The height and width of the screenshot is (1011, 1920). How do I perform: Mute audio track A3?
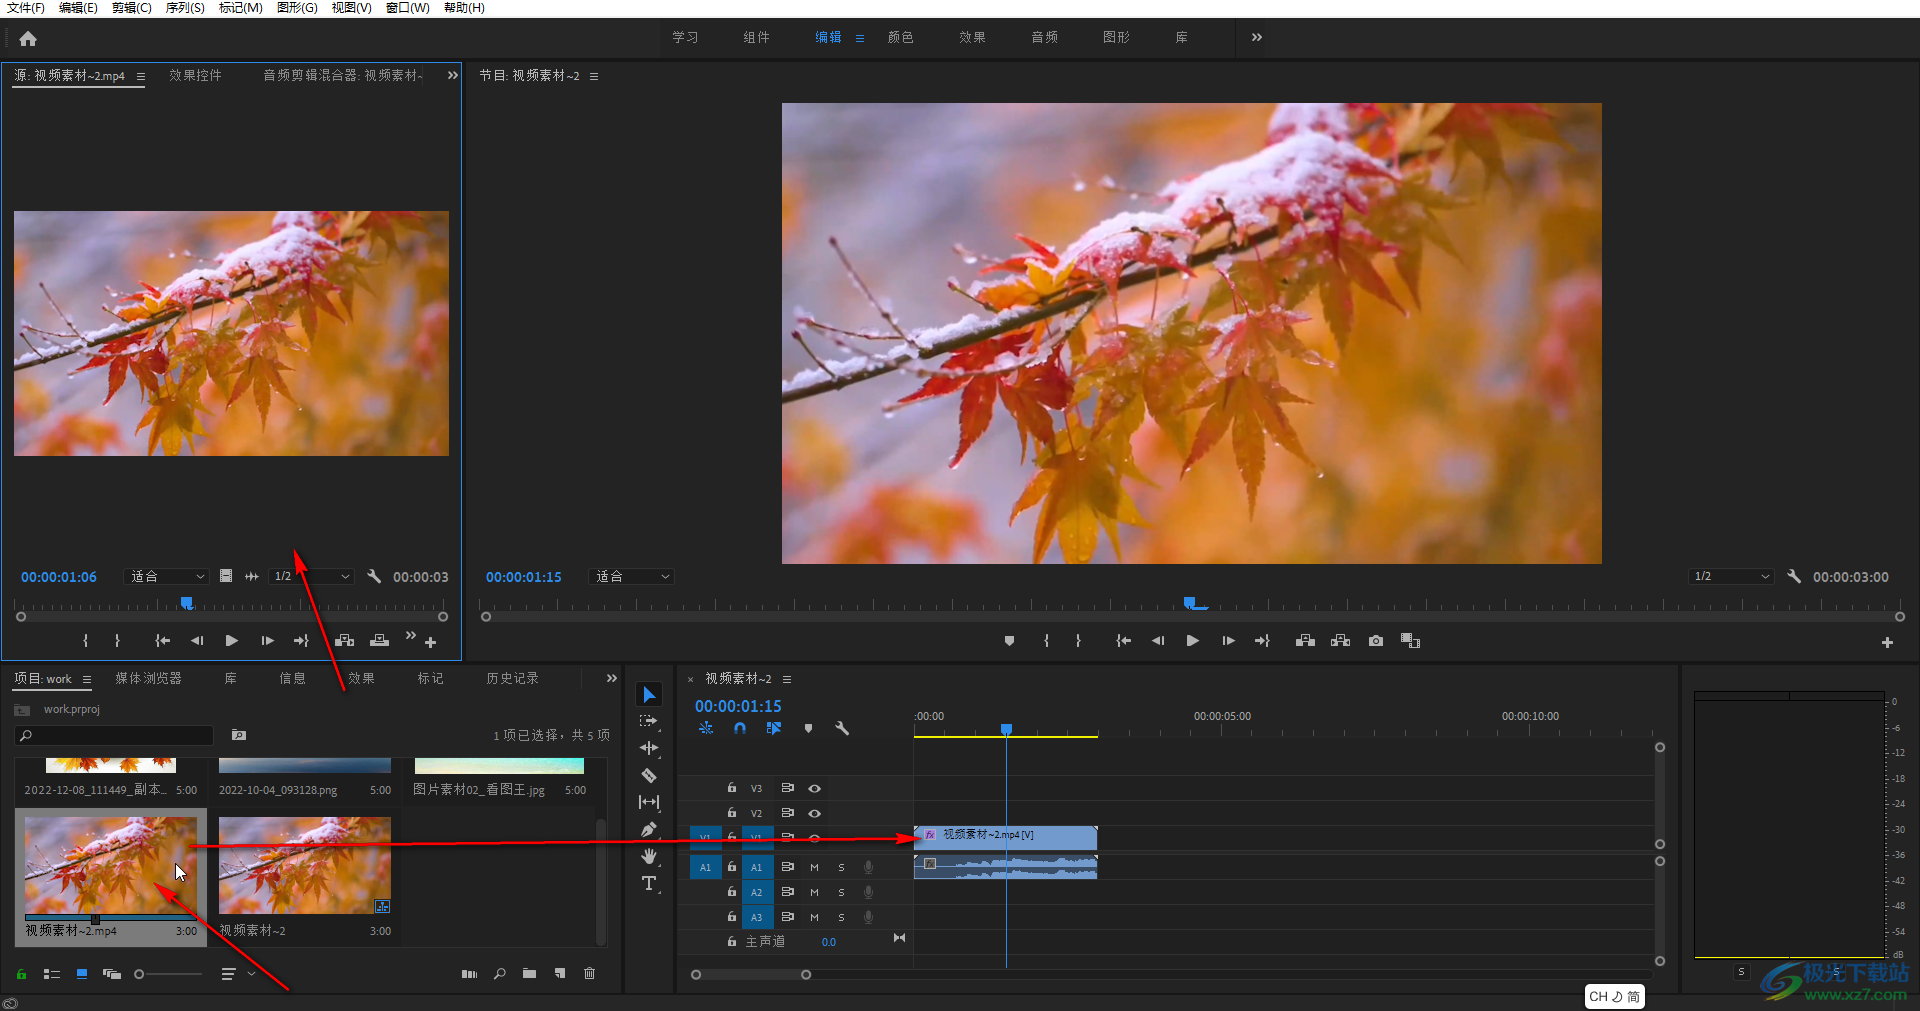[814, 918]
